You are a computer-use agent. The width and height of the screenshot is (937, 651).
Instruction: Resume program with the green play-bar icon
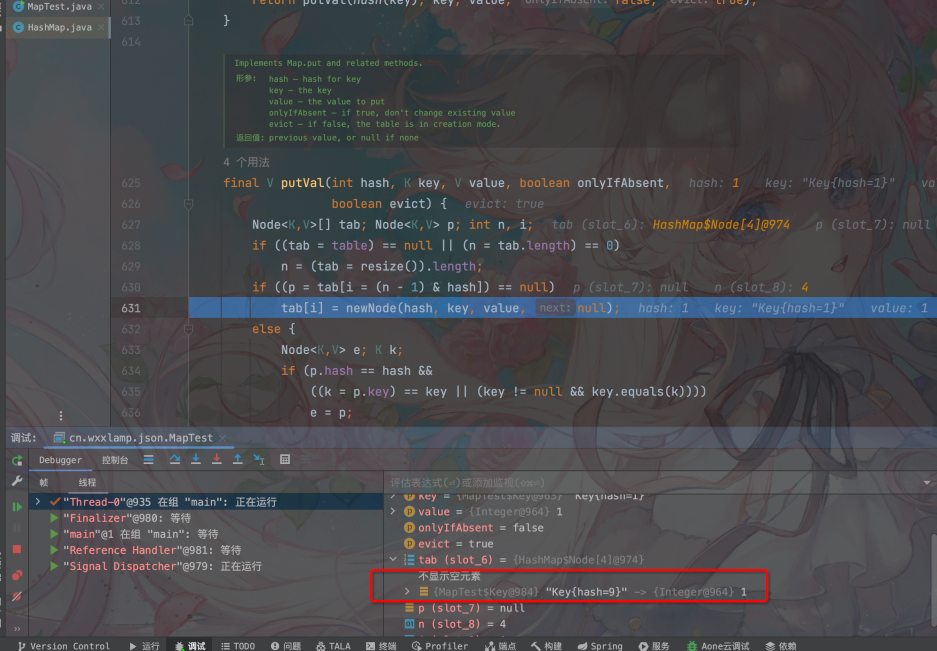coord(17,507)
